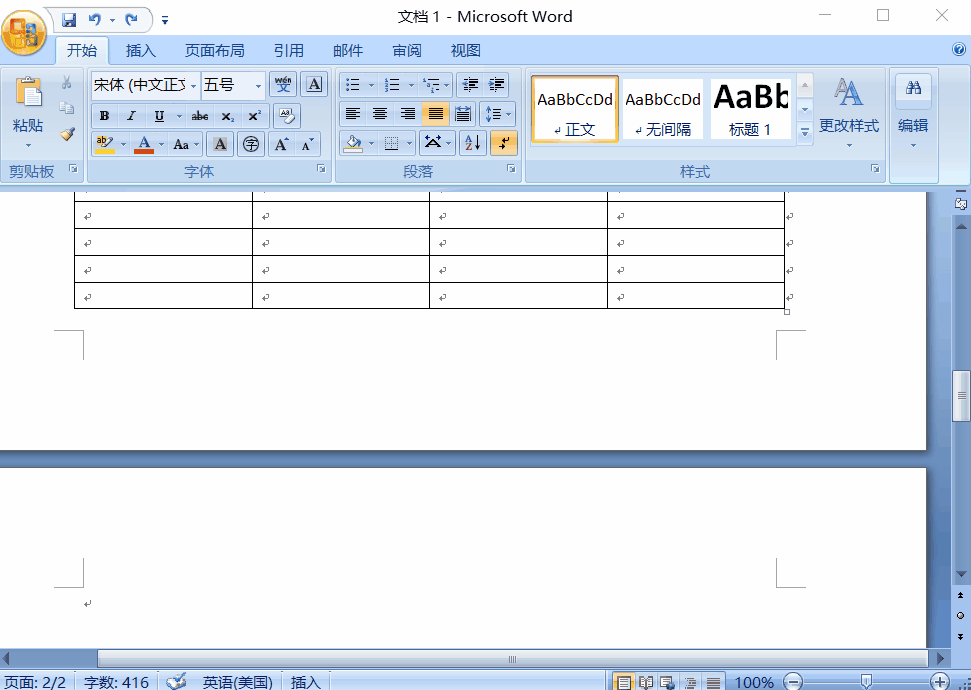Toggle show/hide paragraph marks
The width and height of the screenshot is (971, 690).
[504, 143]
